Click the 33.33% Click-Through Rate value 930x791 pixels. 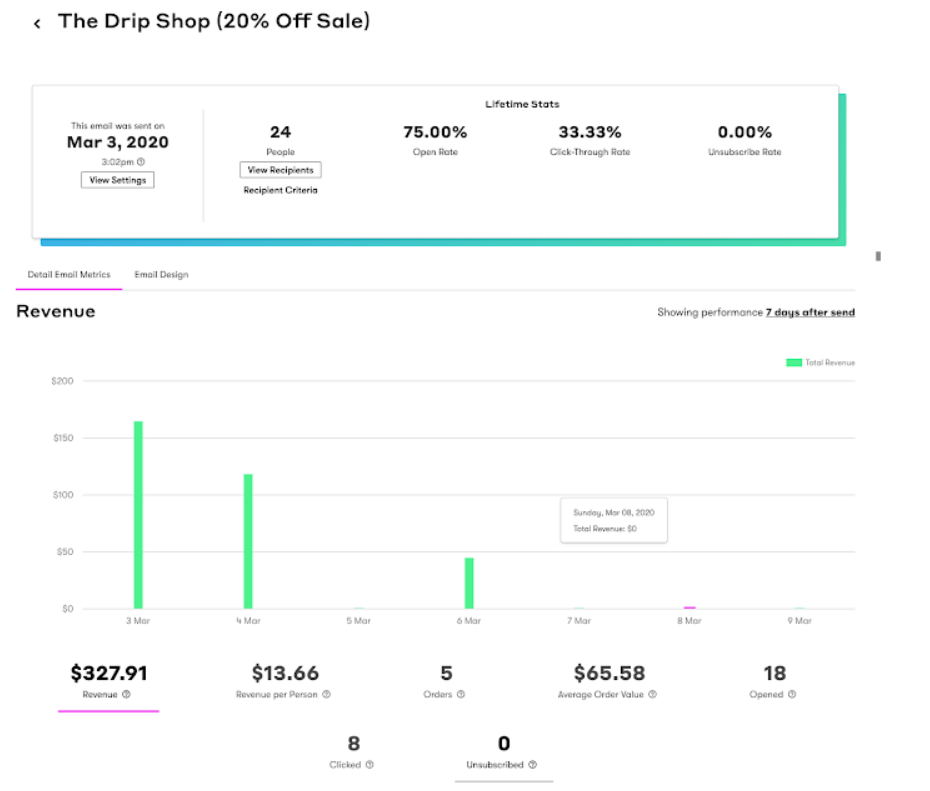click(590, 132)
